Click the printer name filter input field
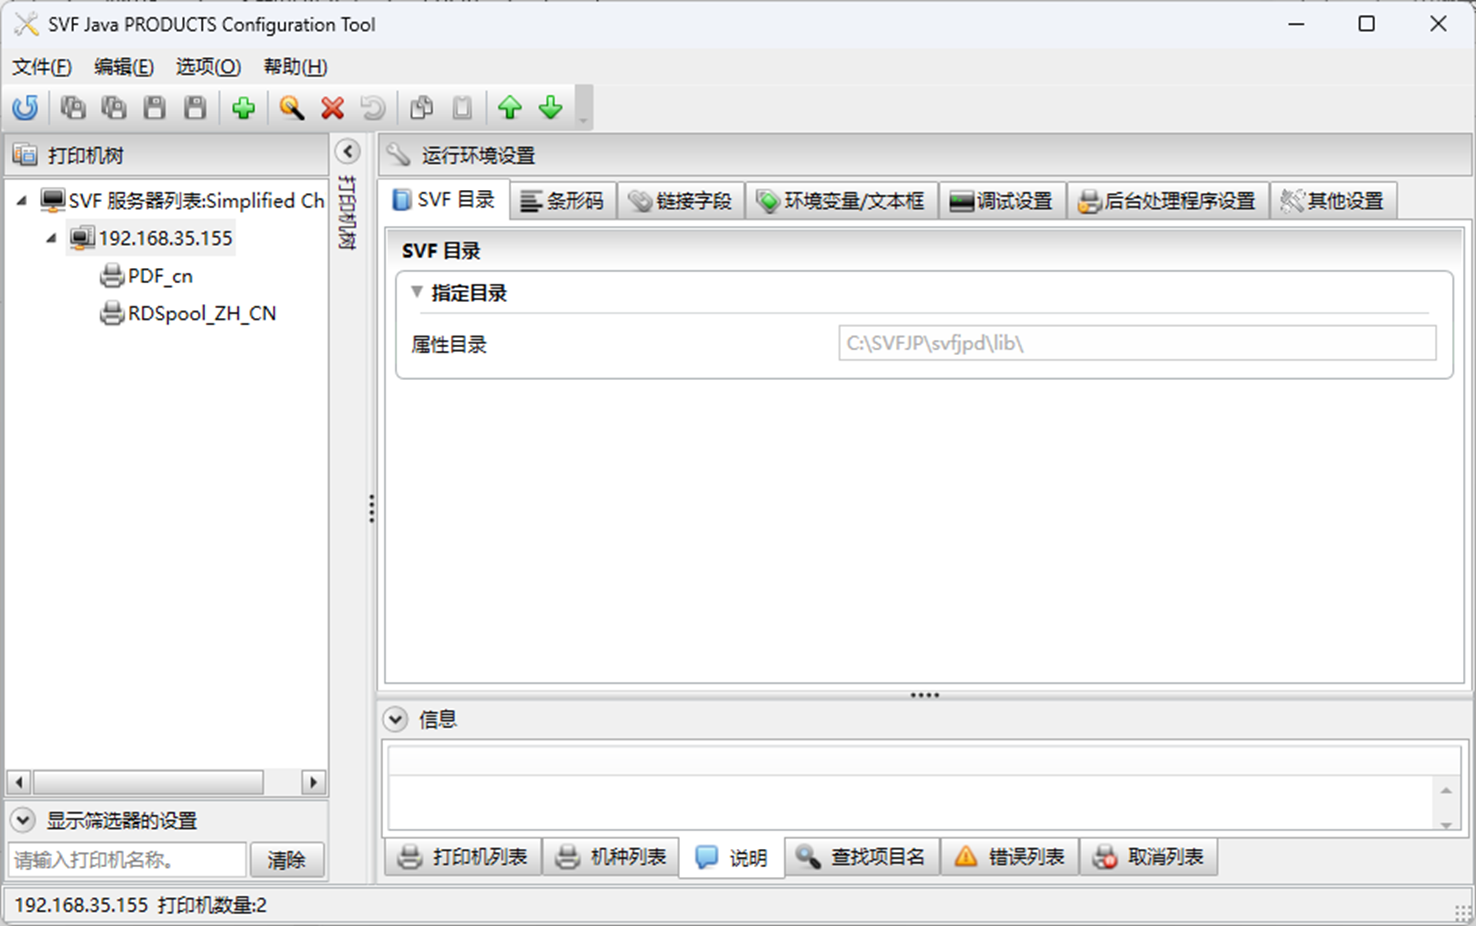The image size is (1476, 926). pos(126,860)
